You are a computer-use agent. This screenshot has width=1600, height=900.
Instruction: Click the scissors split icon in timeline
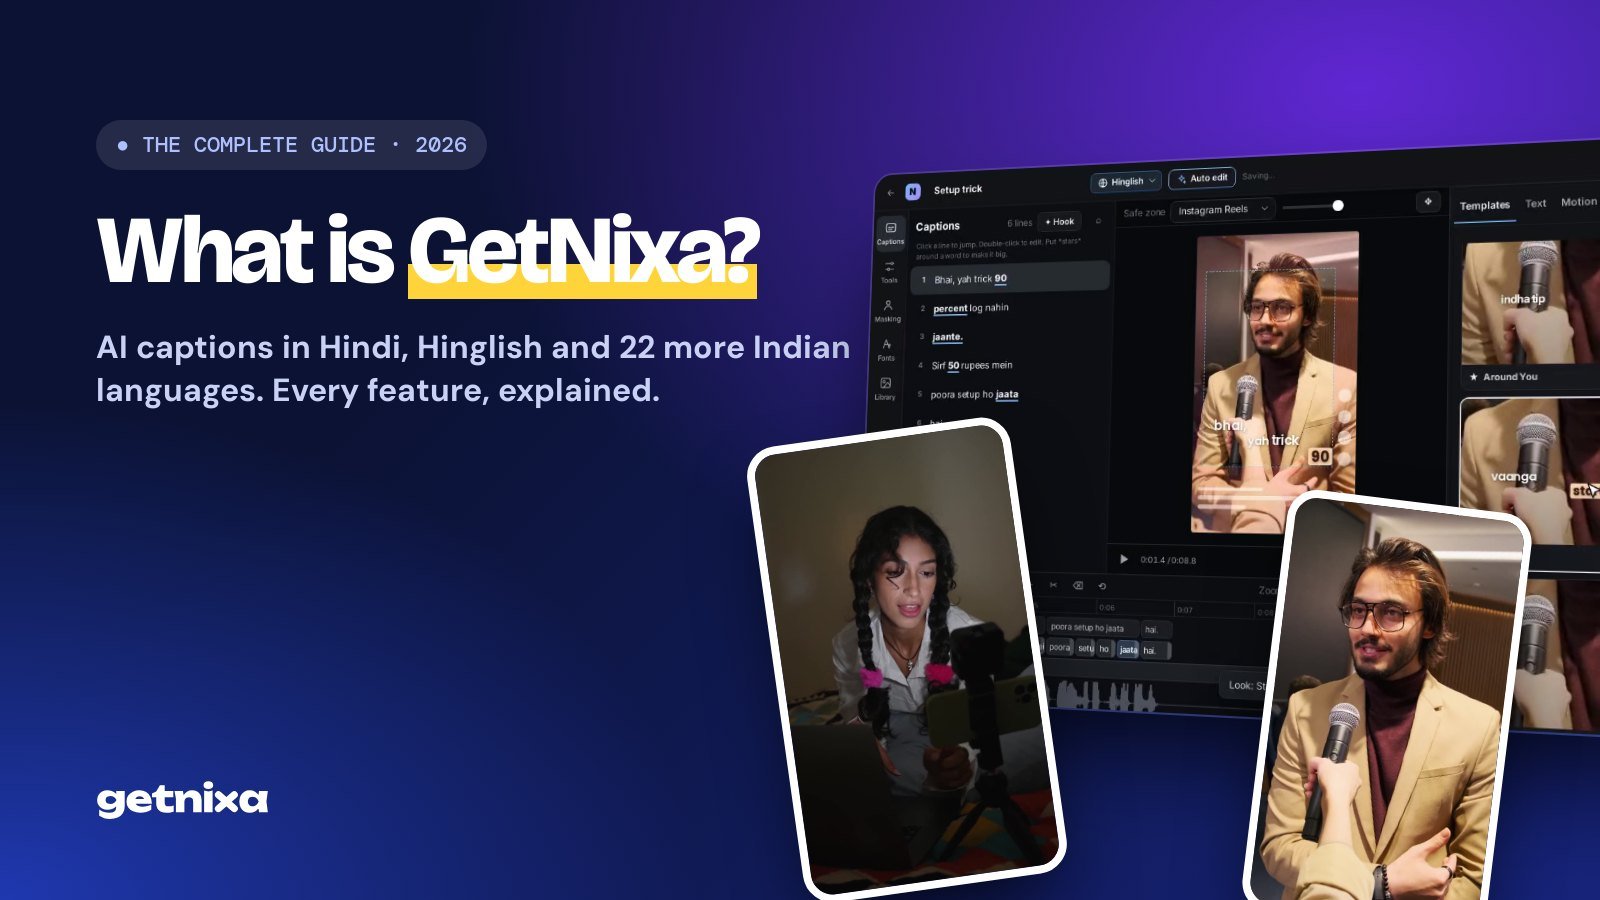[x=1053, y=585]
